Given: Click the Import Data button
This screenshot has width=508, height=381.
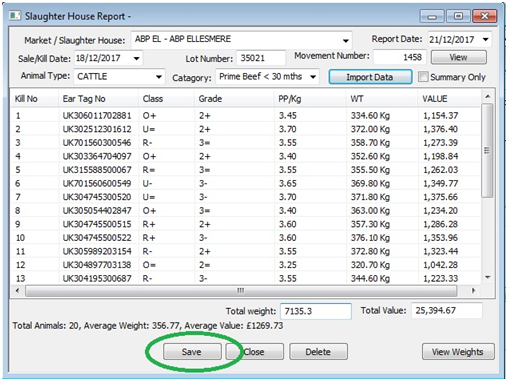Looking at the screenshot, I should 370,77.
